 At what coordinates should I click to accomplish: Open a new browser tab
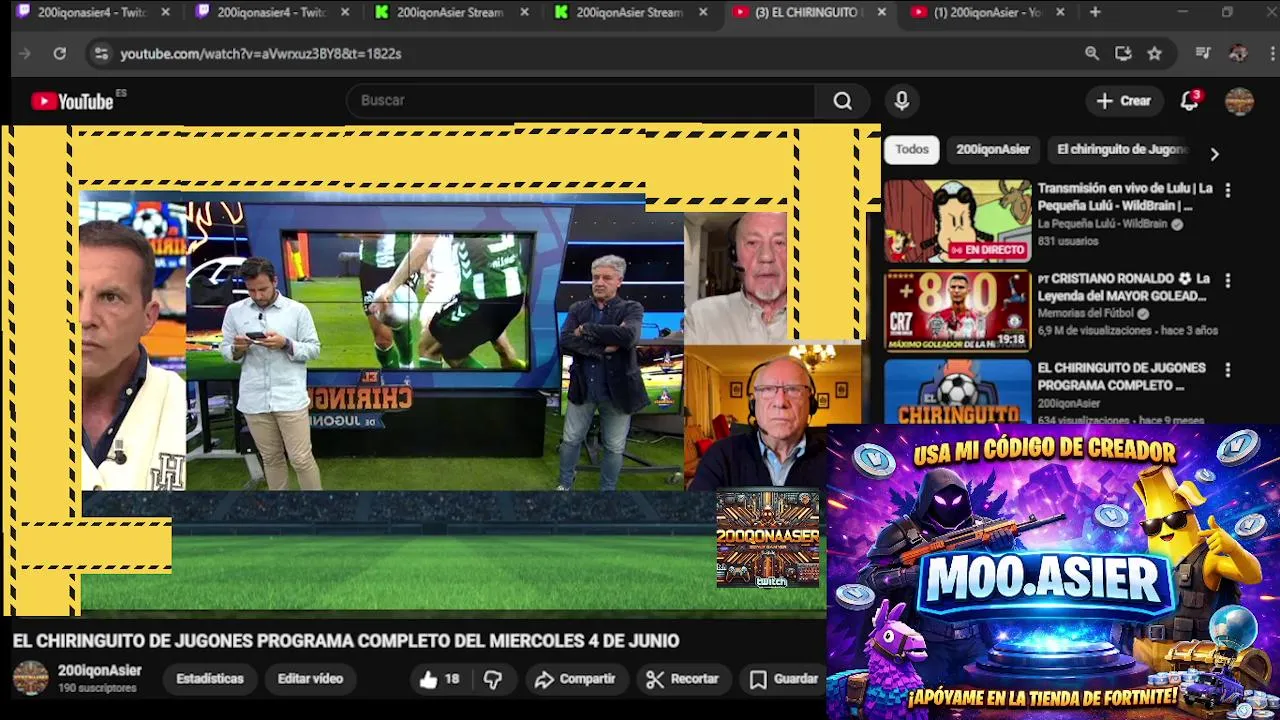coord(1095,12)
